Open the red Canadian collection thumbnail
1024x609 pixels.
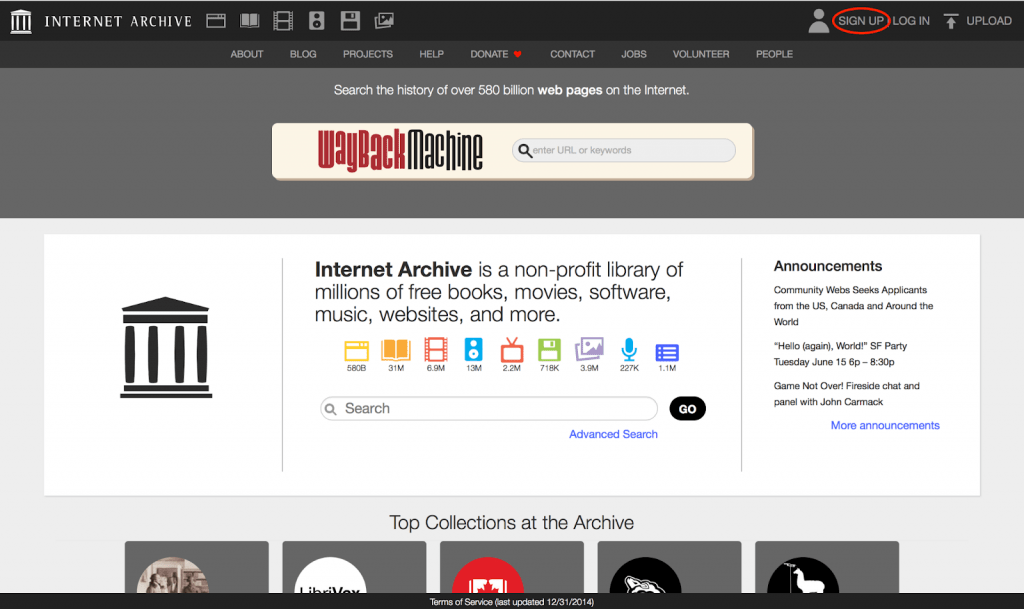tap(512, 567)
